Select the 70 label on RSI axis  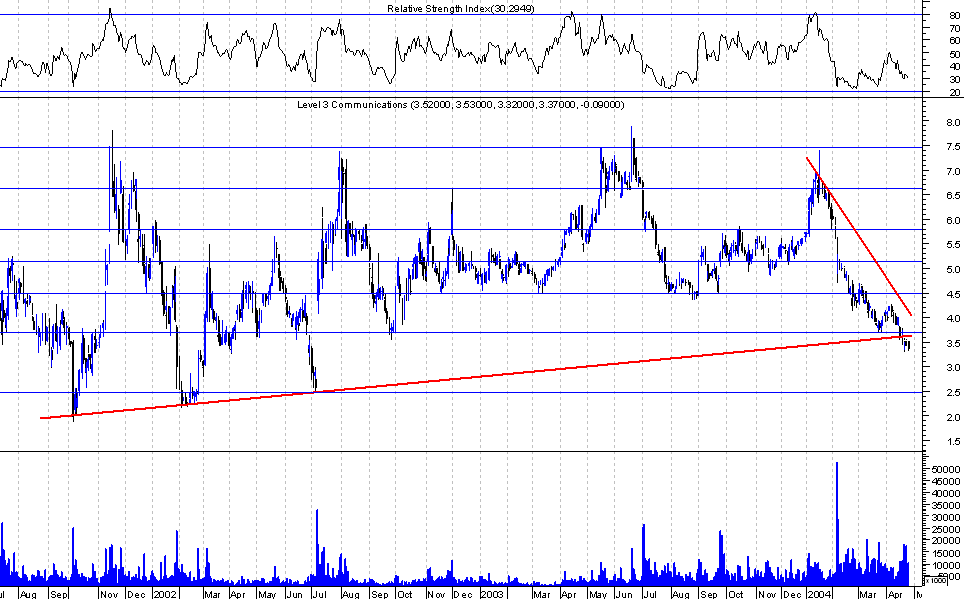[954, 29]
